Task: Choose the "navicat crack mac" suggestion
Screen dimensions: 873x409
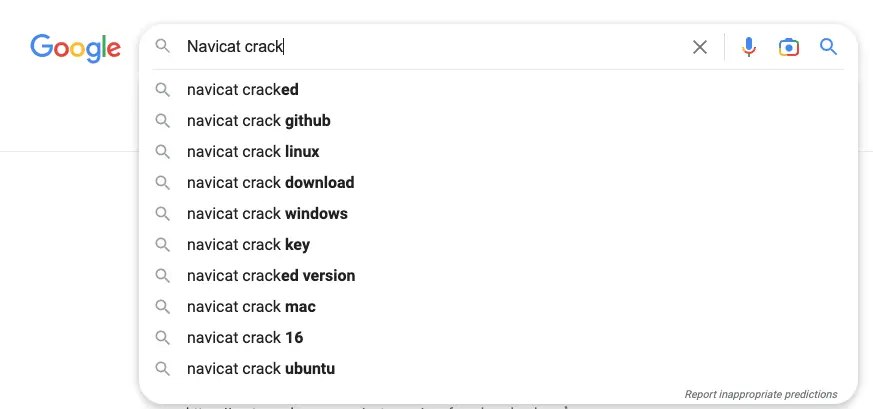Action: 251,307
